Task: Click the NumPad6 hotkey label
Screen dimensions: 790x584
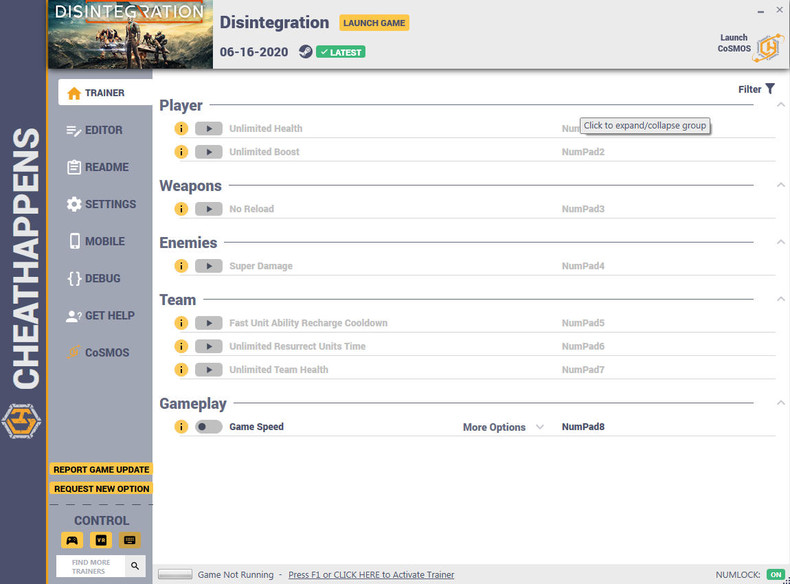Action: click(x=583, y=346)
